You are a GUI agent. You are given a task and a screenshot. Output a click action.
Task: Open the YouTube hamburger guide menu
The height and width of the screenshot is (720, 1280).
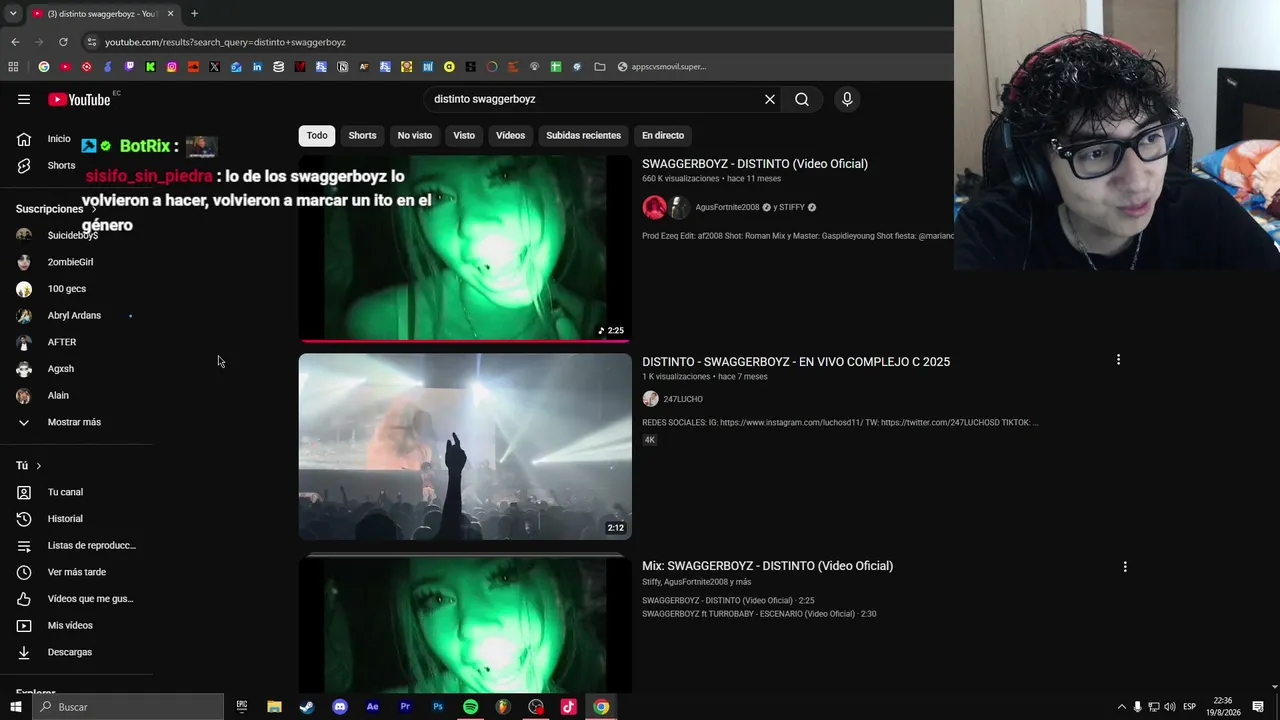(x=24, y=99)
